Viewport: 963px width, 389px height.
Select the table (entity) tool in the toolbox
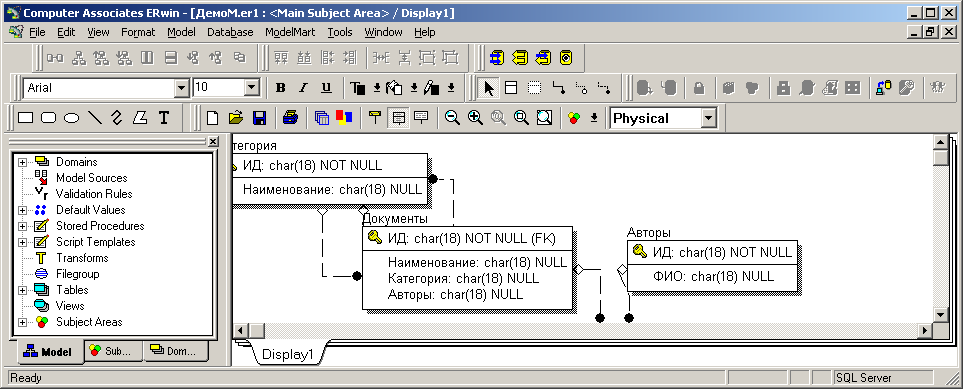pos(511,88)
